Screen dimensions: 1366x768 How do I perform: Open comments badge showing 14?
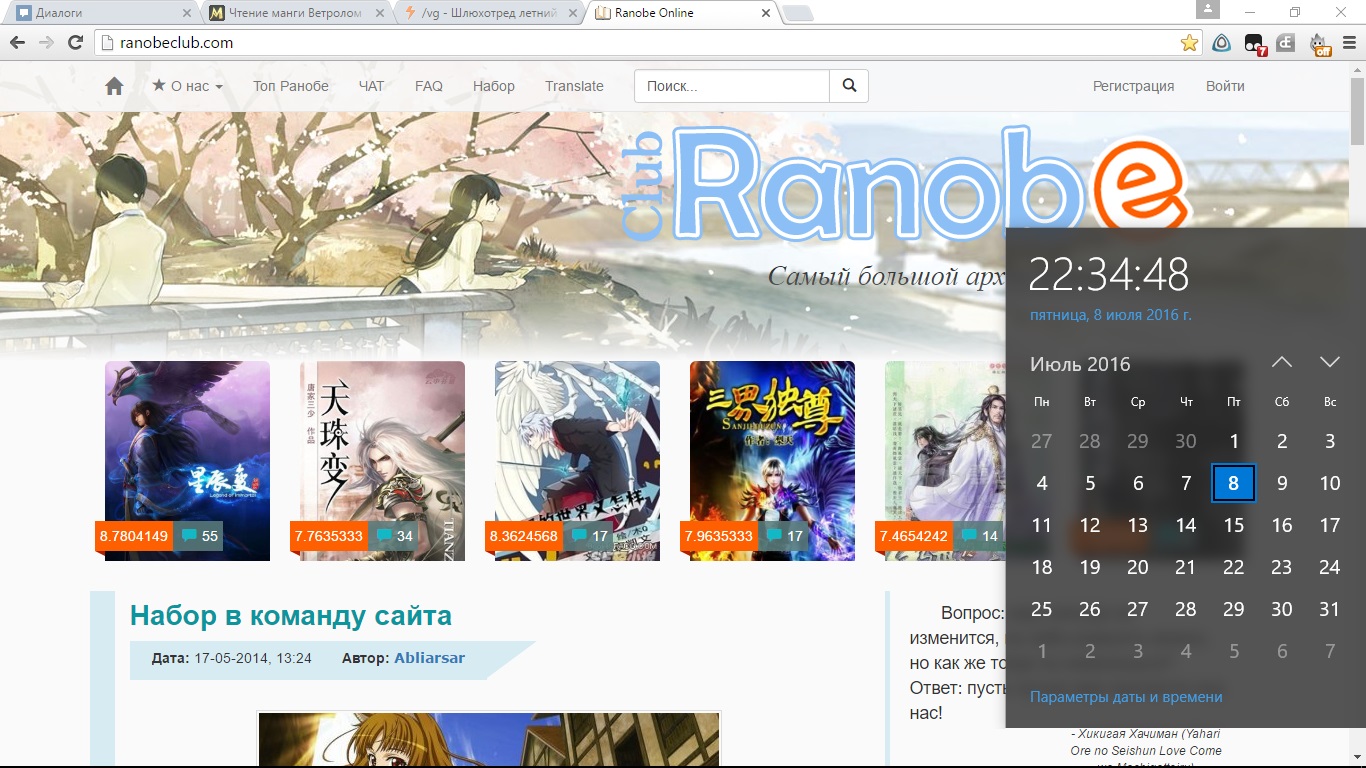point(979,536)
